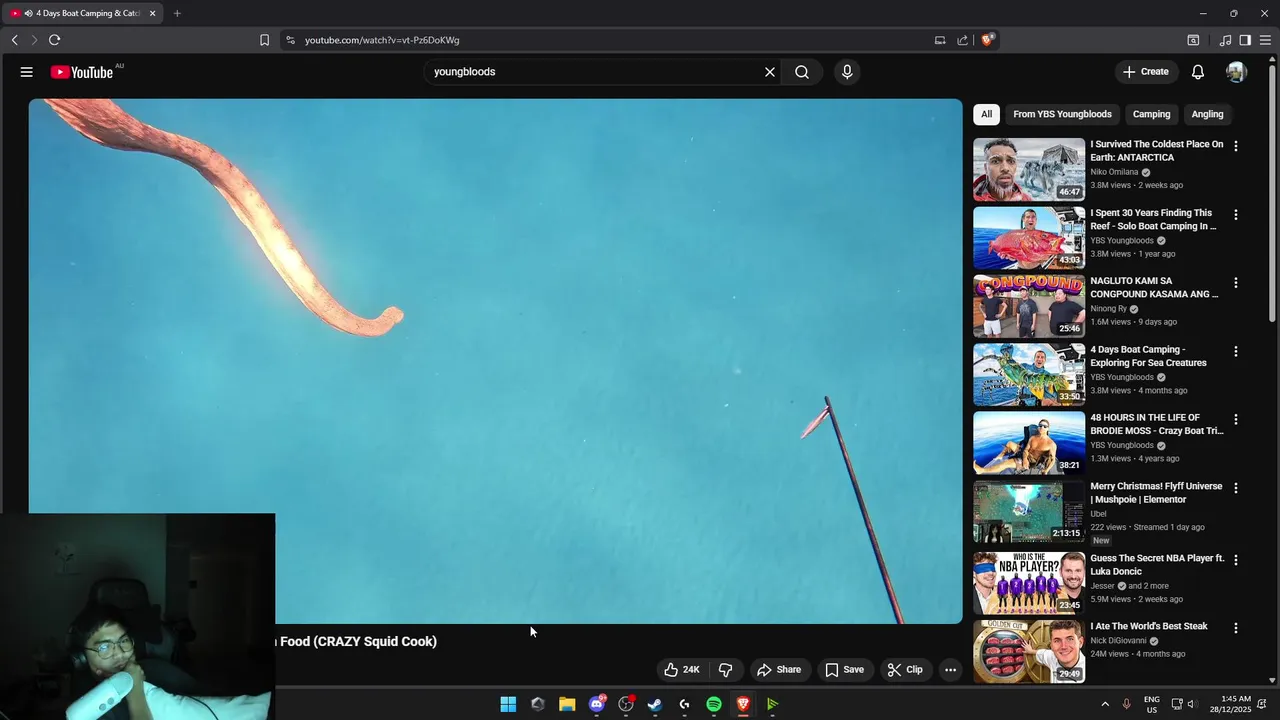The height and width of the screenshot is (720, 1280).
Task: Open the NAGLUTO KAMI SA CONGPOUND thumbnail
Action: tap(1029, 306)
